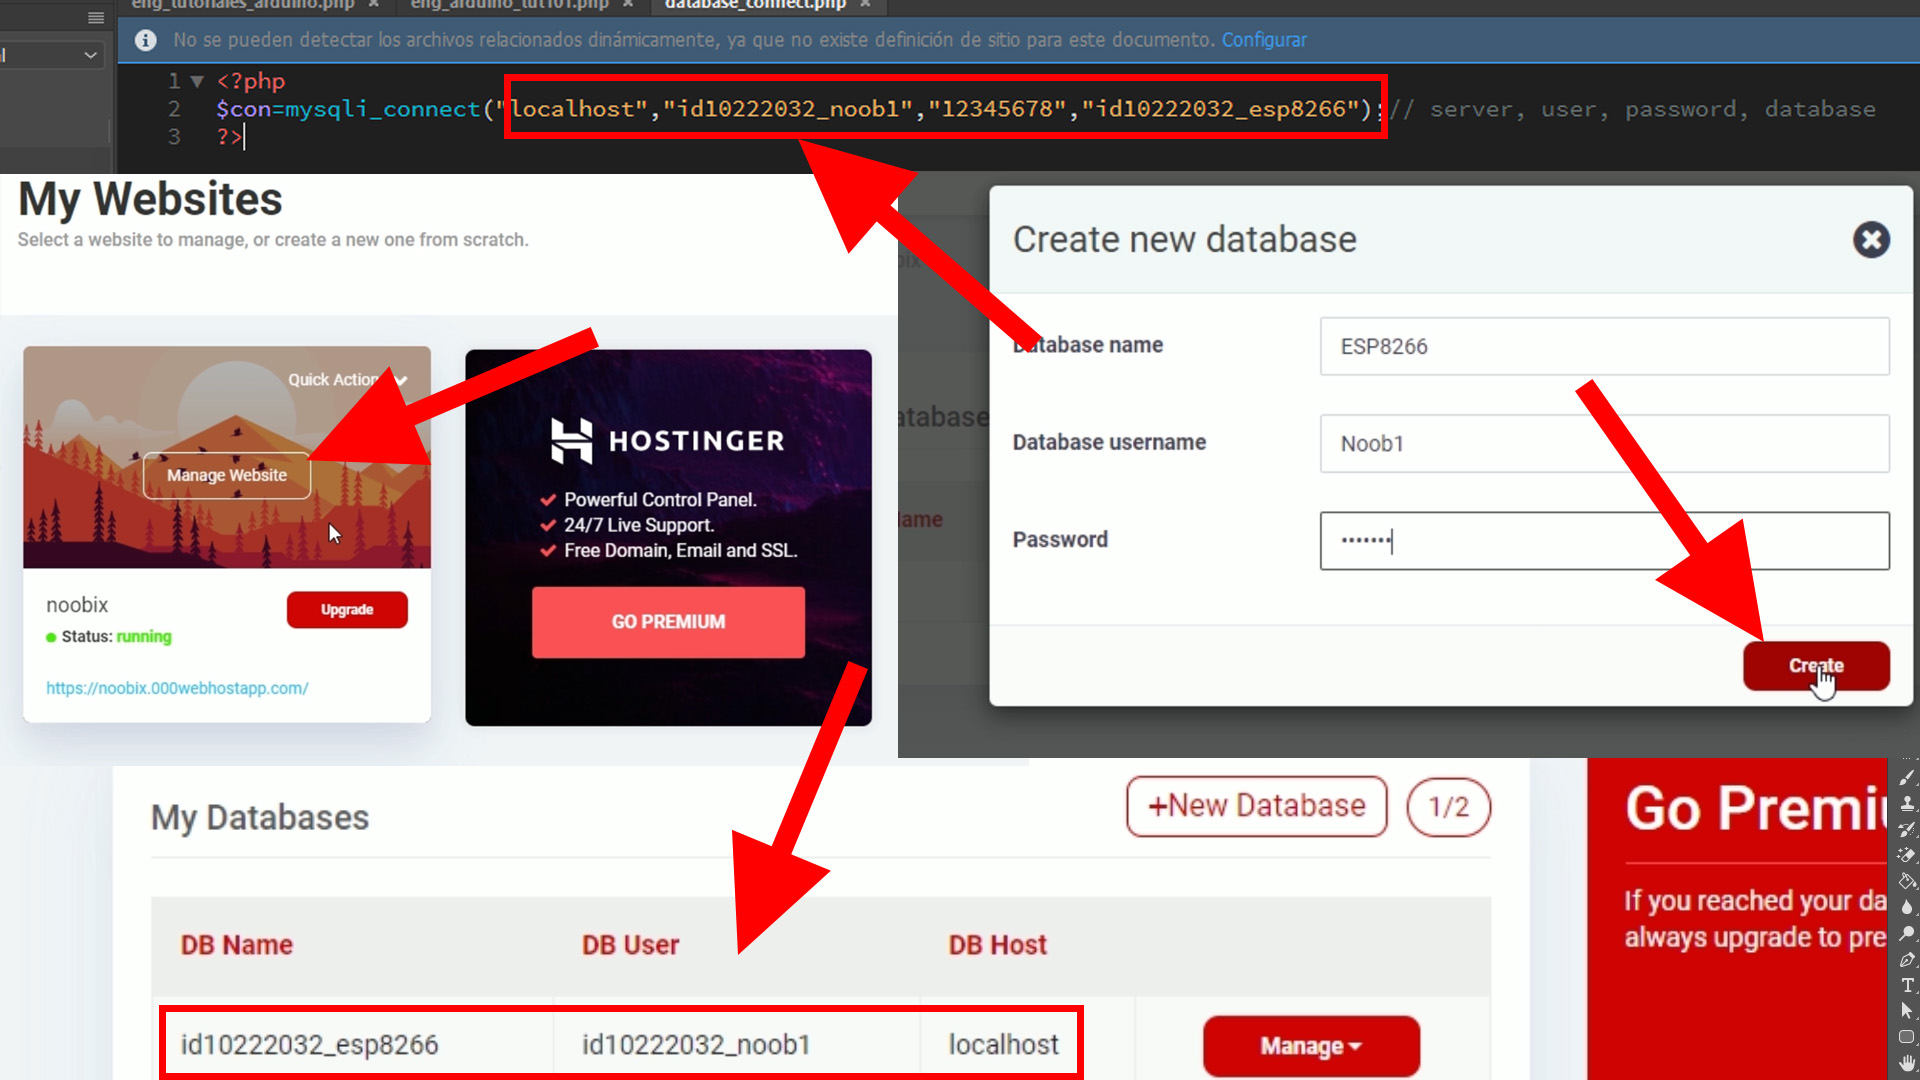The image size is (1920, 1080).
Task: Click the DB User column header
Action: point(630,945)
